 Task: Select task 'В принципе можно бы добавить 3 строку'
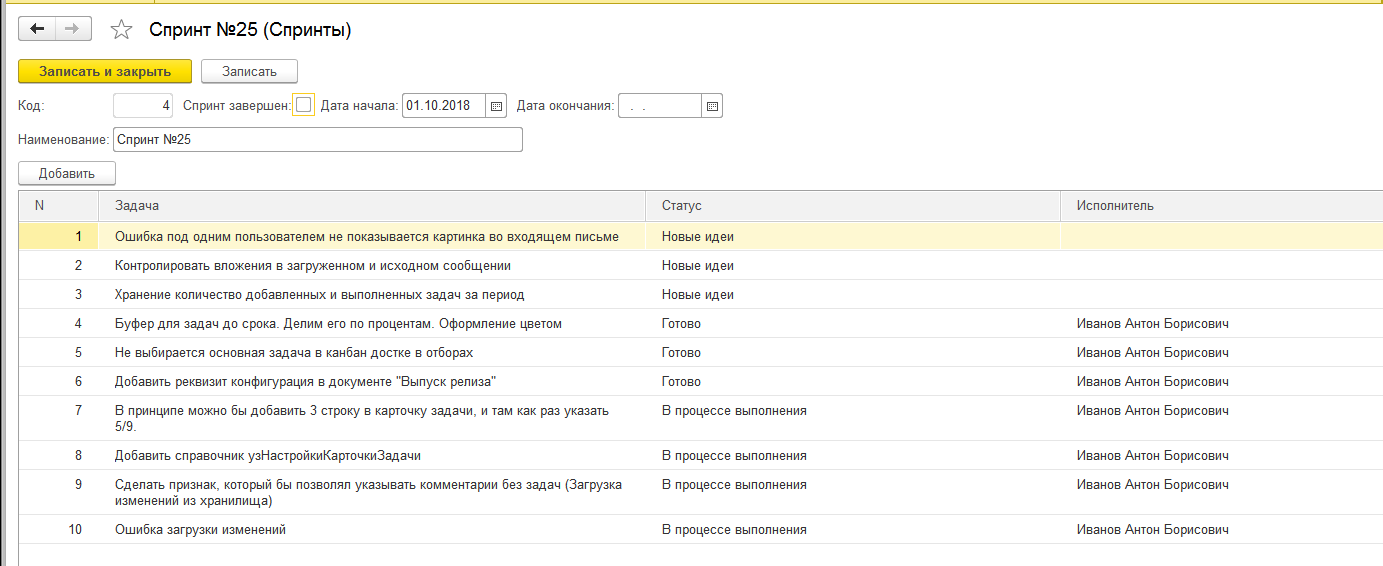point(362,418)
